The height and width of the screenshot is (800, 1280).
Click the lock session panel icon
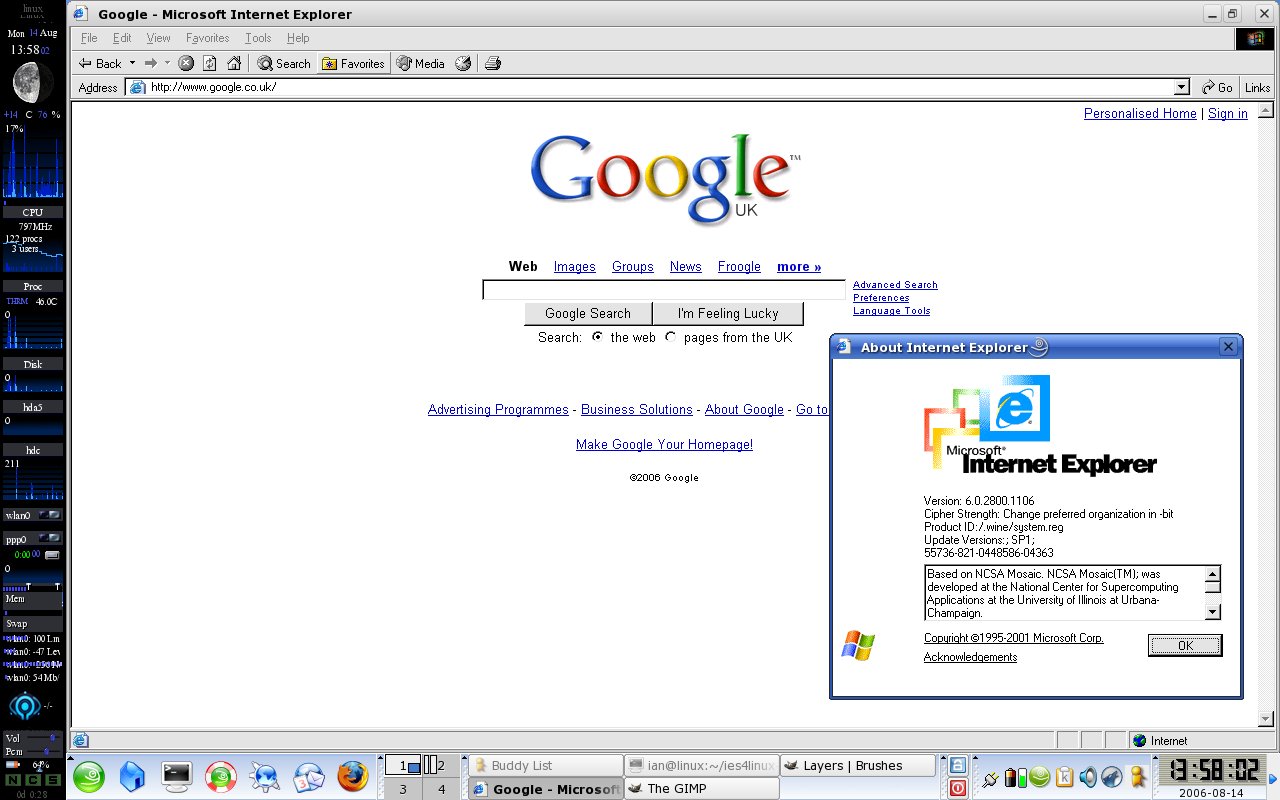tap(957, 766)
